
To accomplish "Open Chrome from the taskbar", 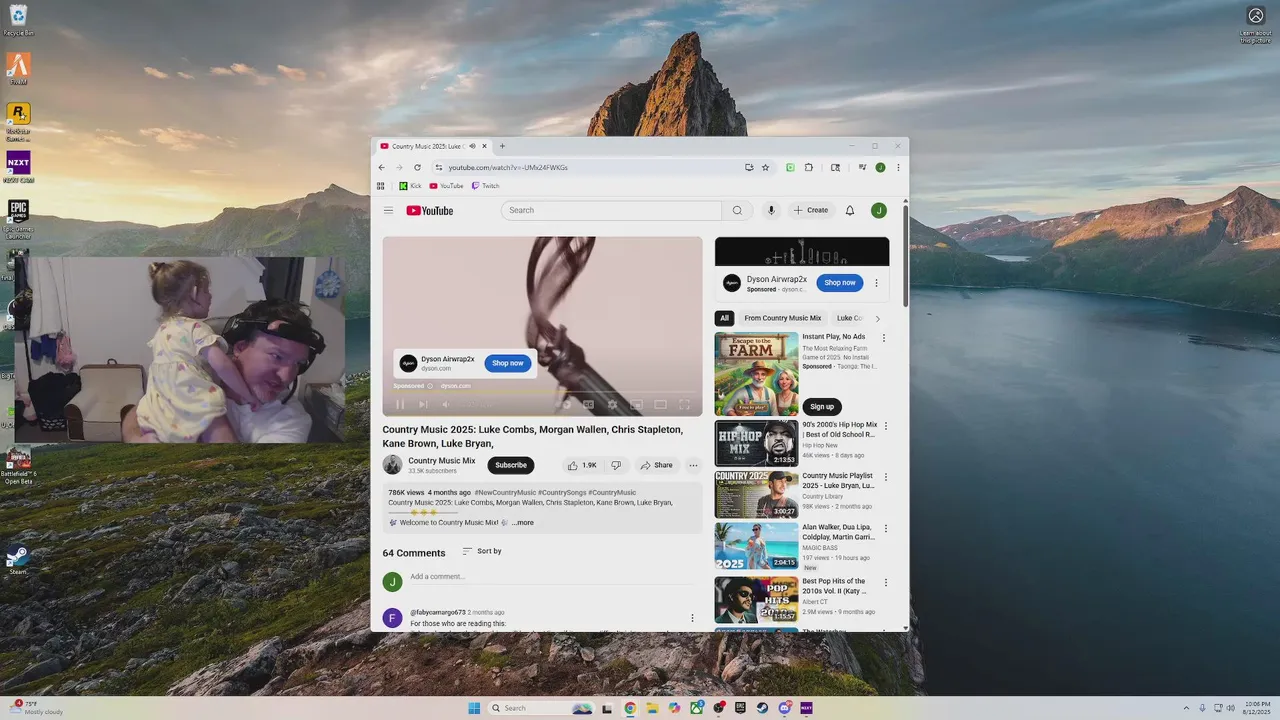I will pyautogui.click(x=630, y=708).
